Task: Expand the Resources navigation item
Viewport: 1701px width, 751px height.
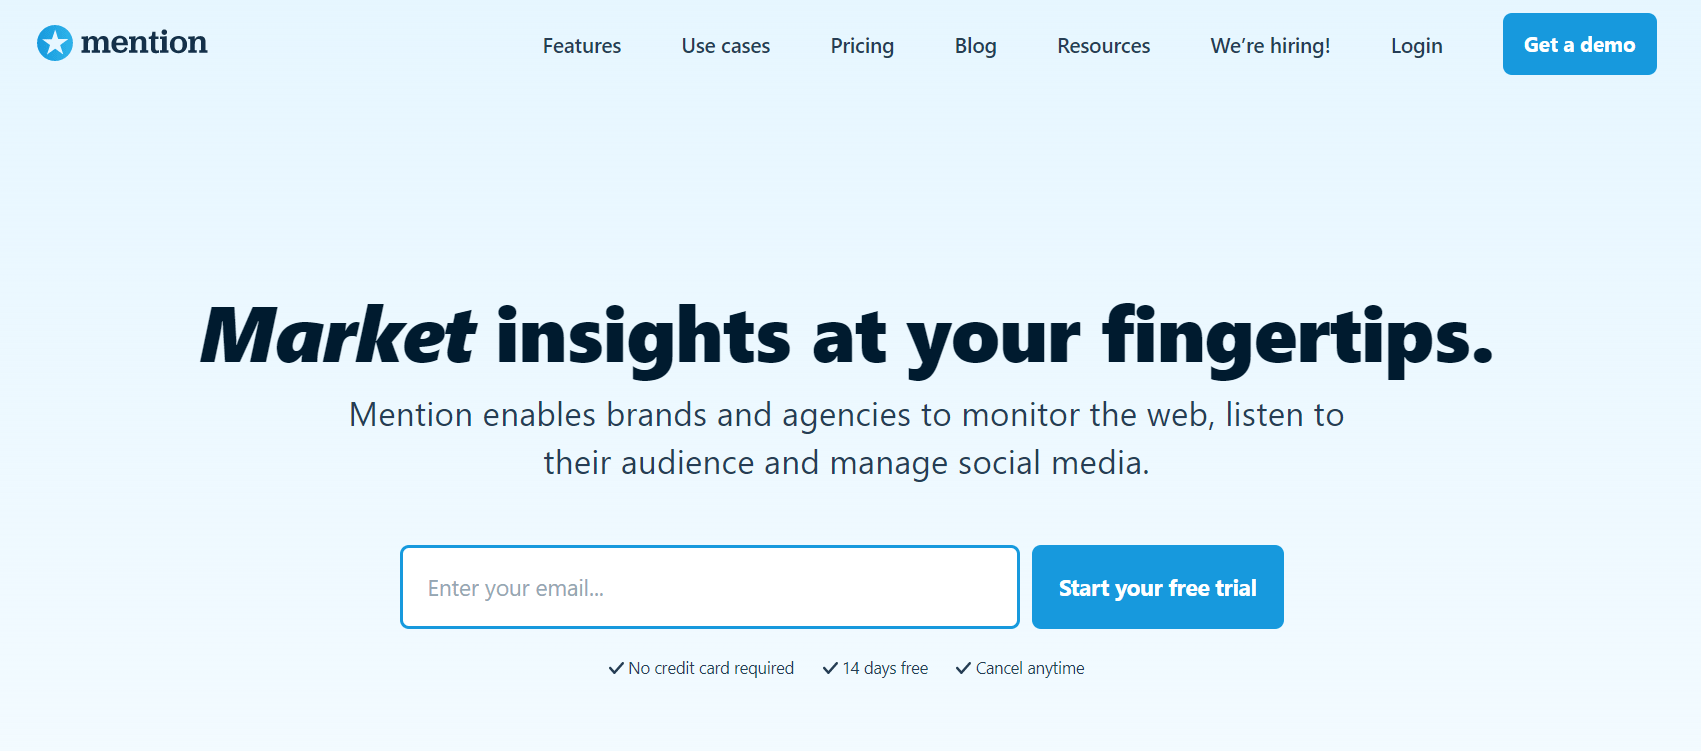Action: (1103, 46)
